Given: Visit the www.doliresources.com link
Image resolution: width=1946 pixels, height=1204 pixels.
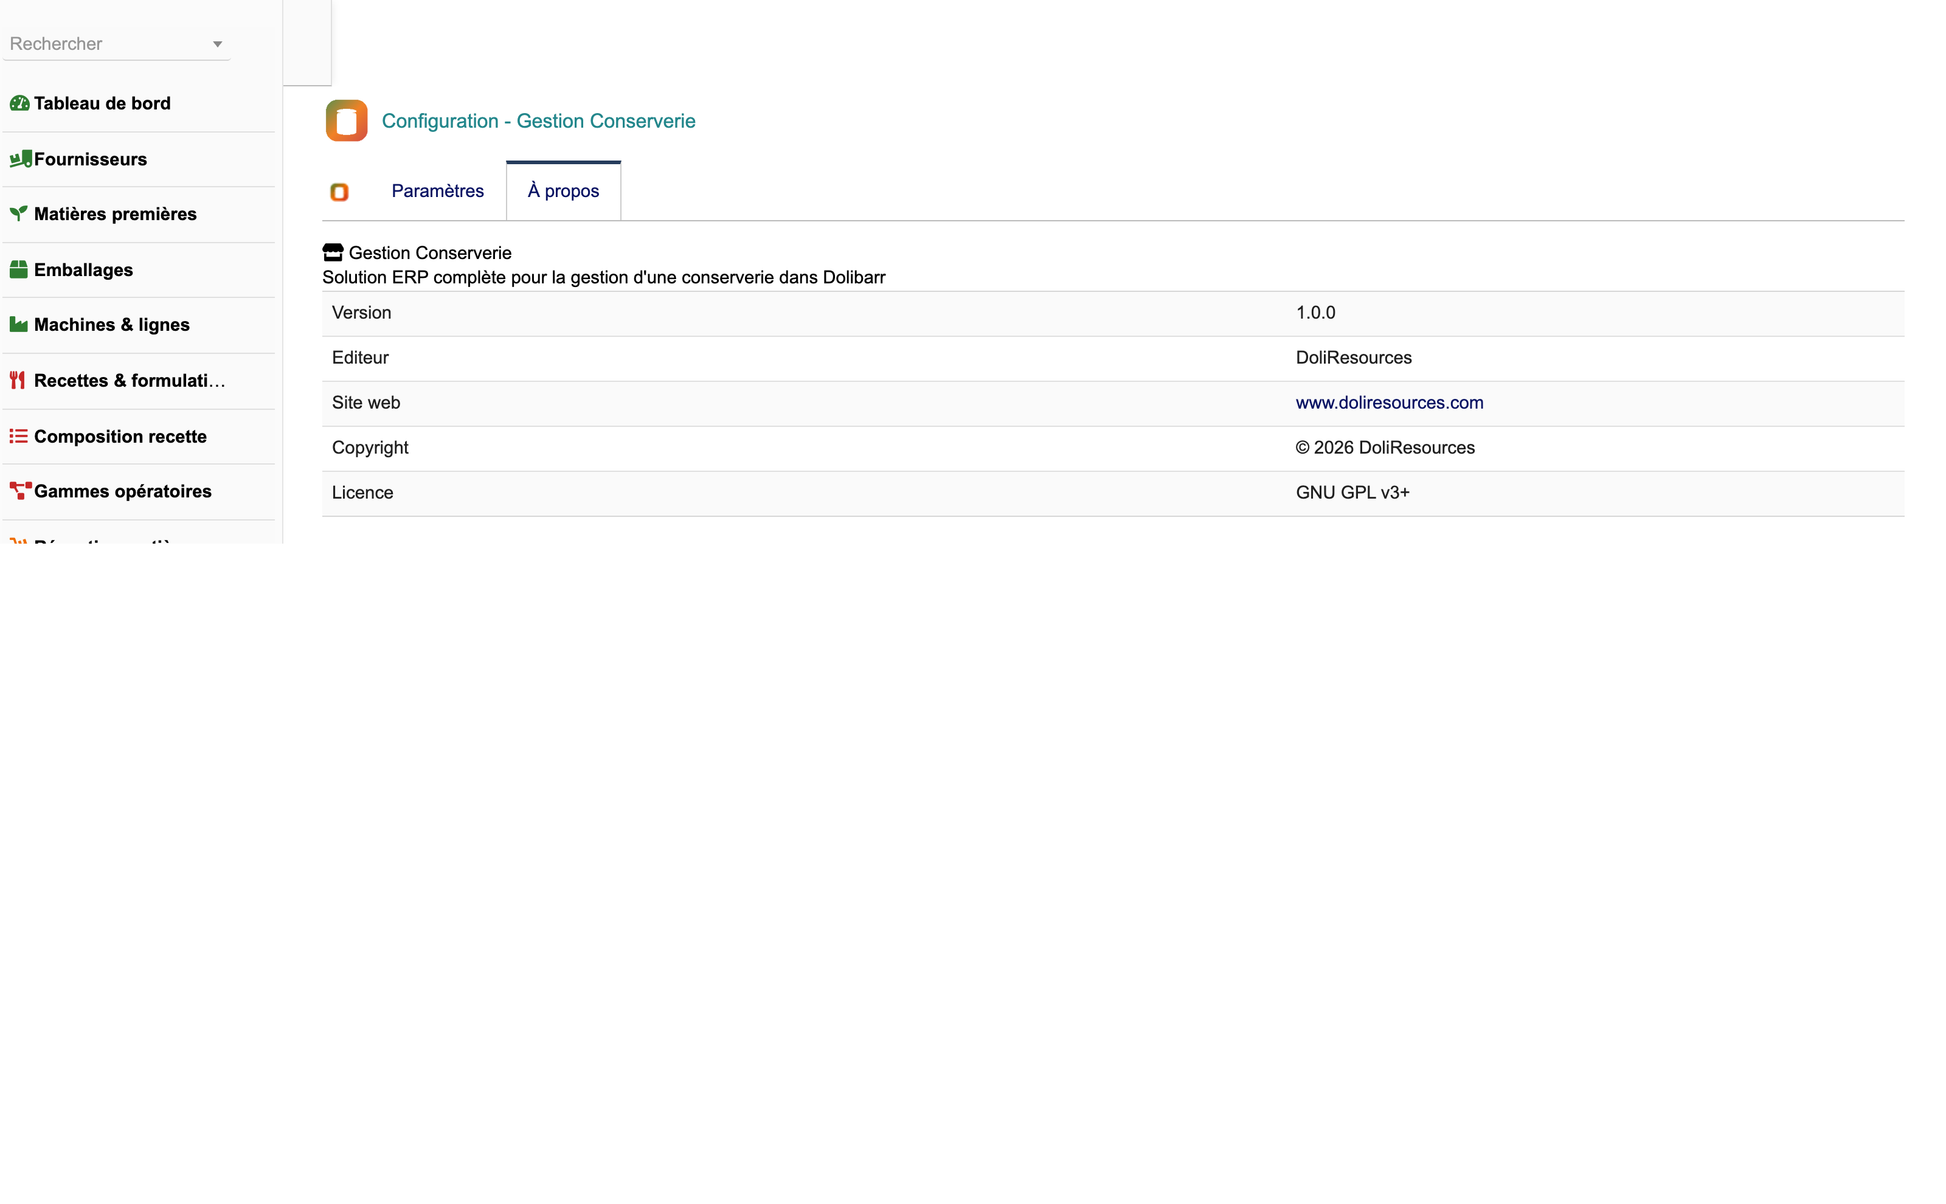Looking at the screenshot, I should tap(1390, 403).
